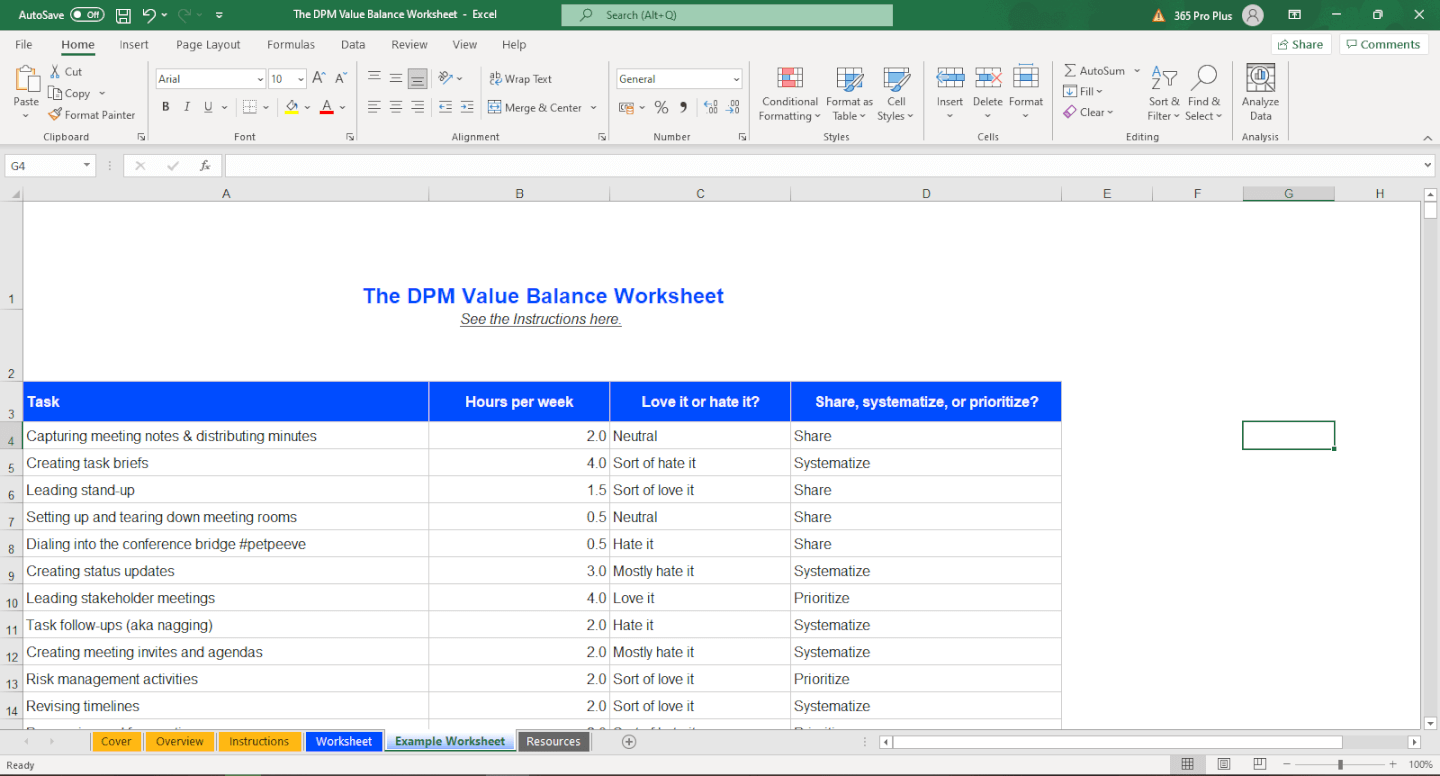Open the Worksheet sheet tab
This screenshot has height=776, width=1440.
[344, 742]
